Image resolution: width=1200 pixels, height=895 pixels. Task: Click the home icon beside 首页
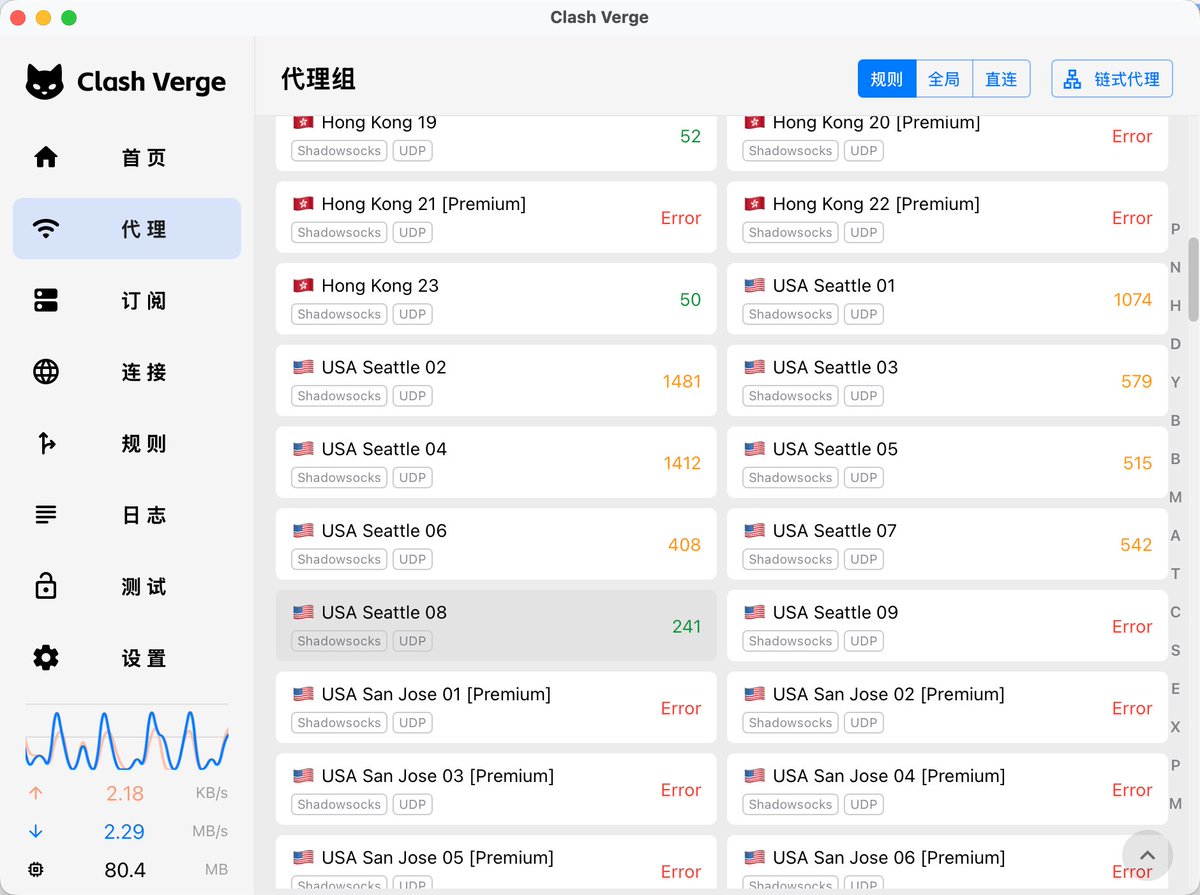click(46, 157)
